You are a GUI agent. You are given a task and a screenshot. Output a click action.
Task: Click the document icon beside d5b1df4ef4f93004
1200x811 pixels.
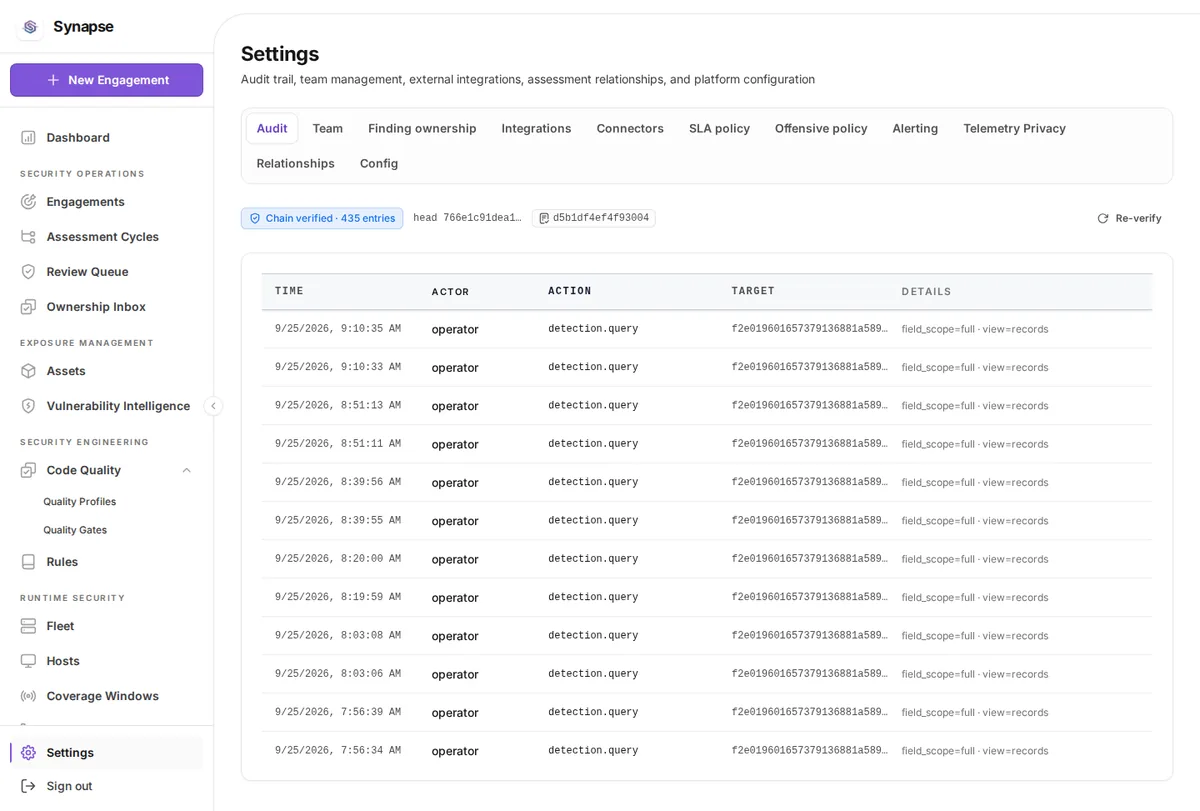pyautogui.click(x=544, y=218)
